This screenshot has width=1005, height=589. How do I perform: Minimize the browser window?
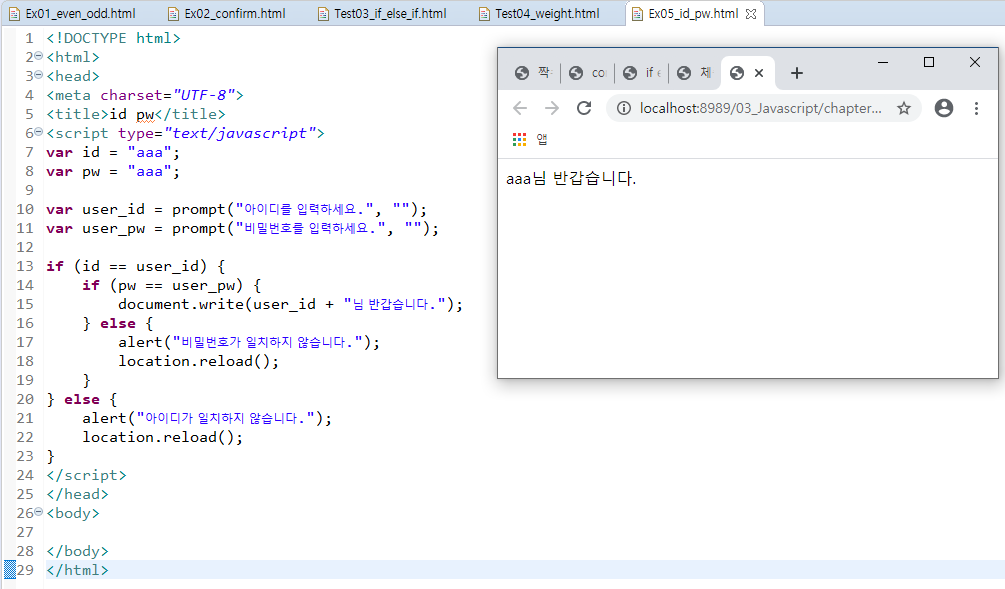(x=883, y=62)
